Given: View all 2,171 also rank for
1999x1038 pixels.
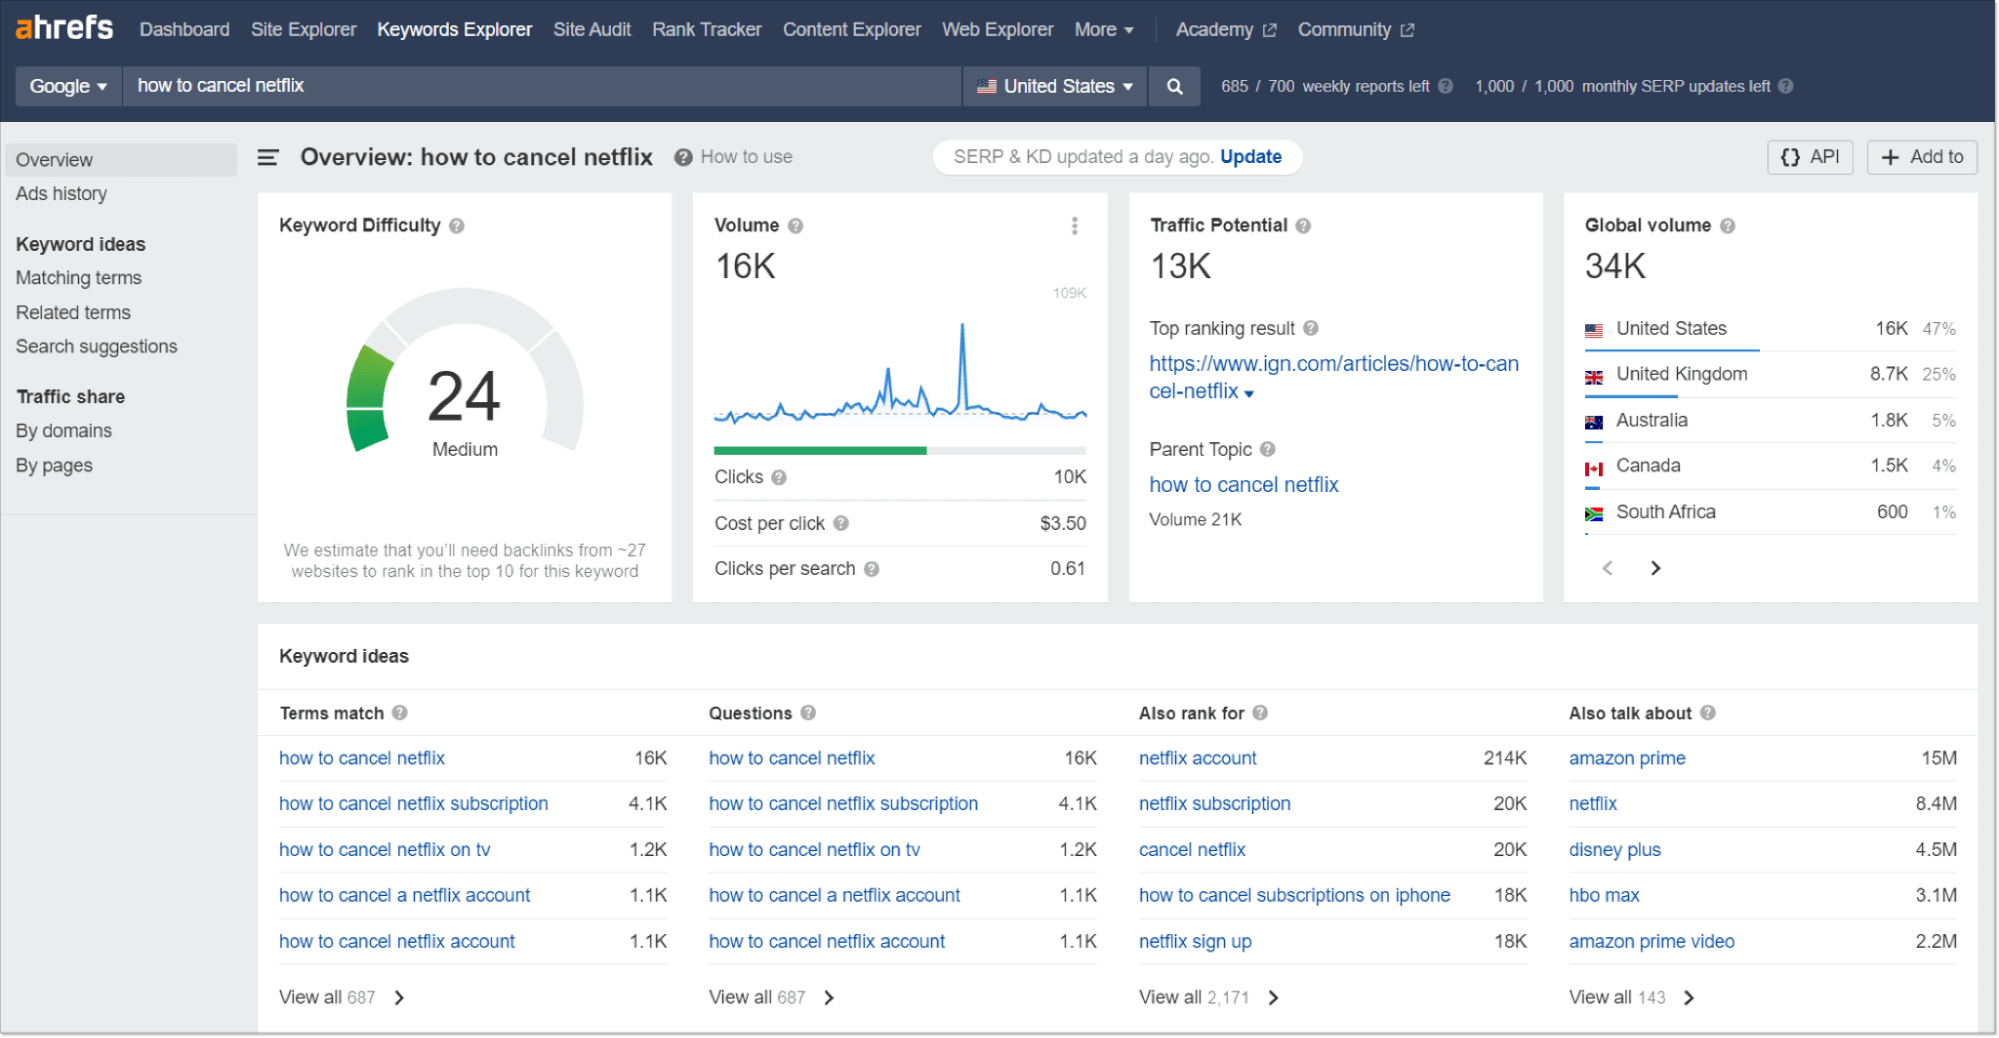Looking at the screenshot, I should (x=1209, y=997).
